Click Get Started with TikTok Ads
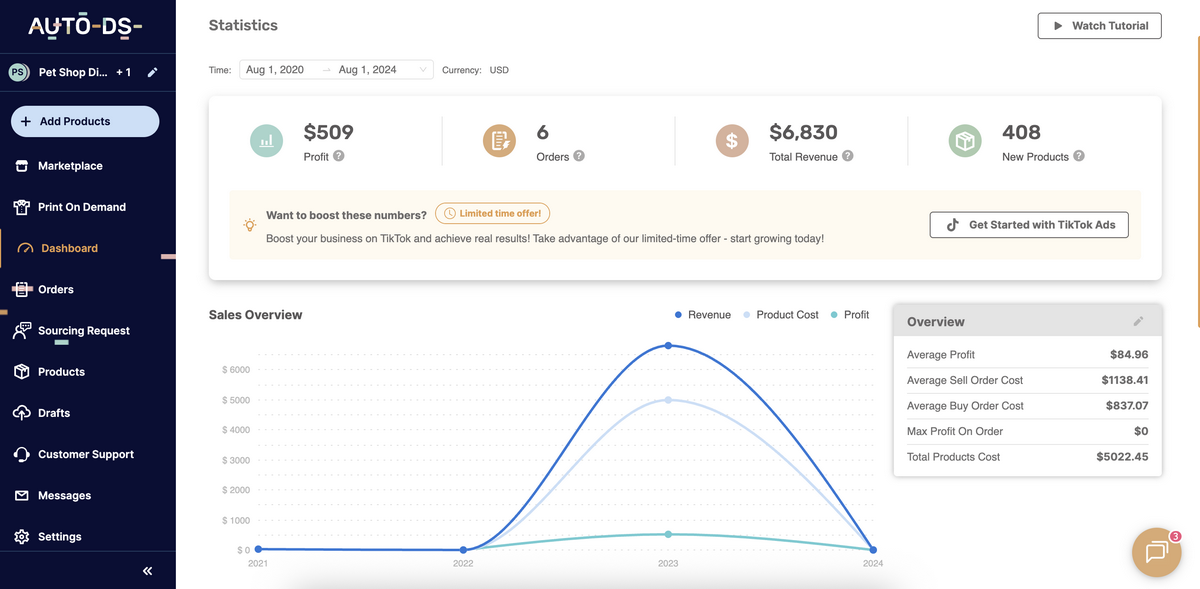The image size is (1200, 589). pos(1028,224)
